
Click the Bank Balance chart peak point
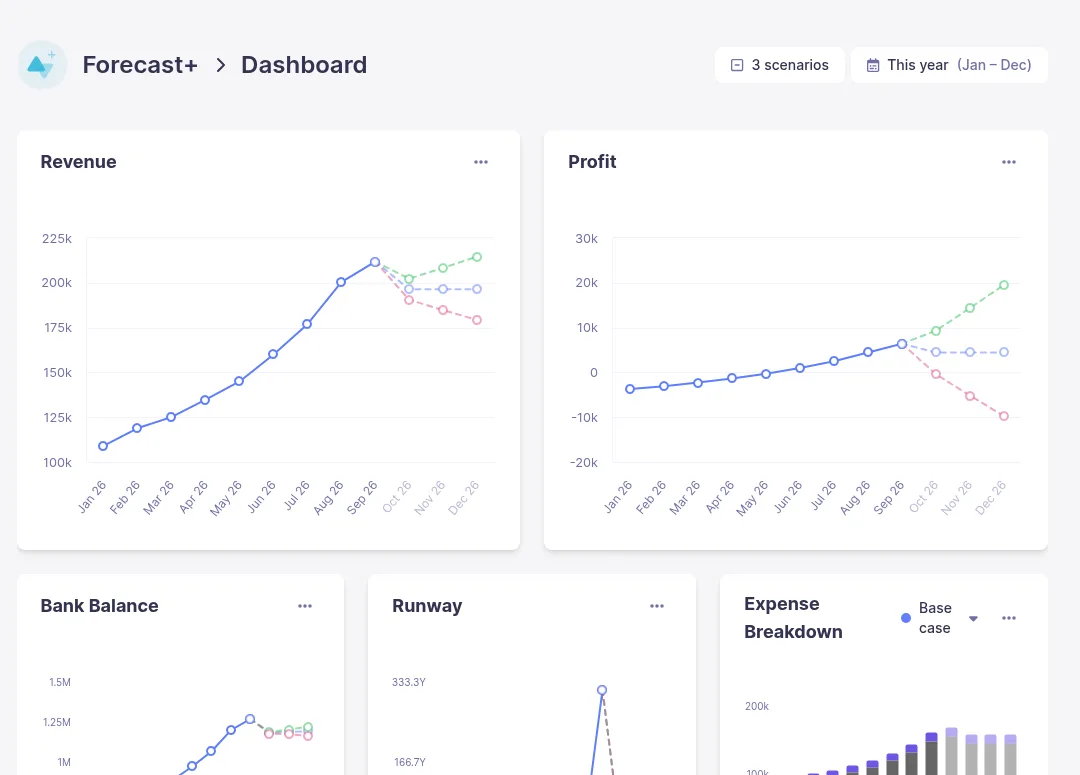(250, 719)
